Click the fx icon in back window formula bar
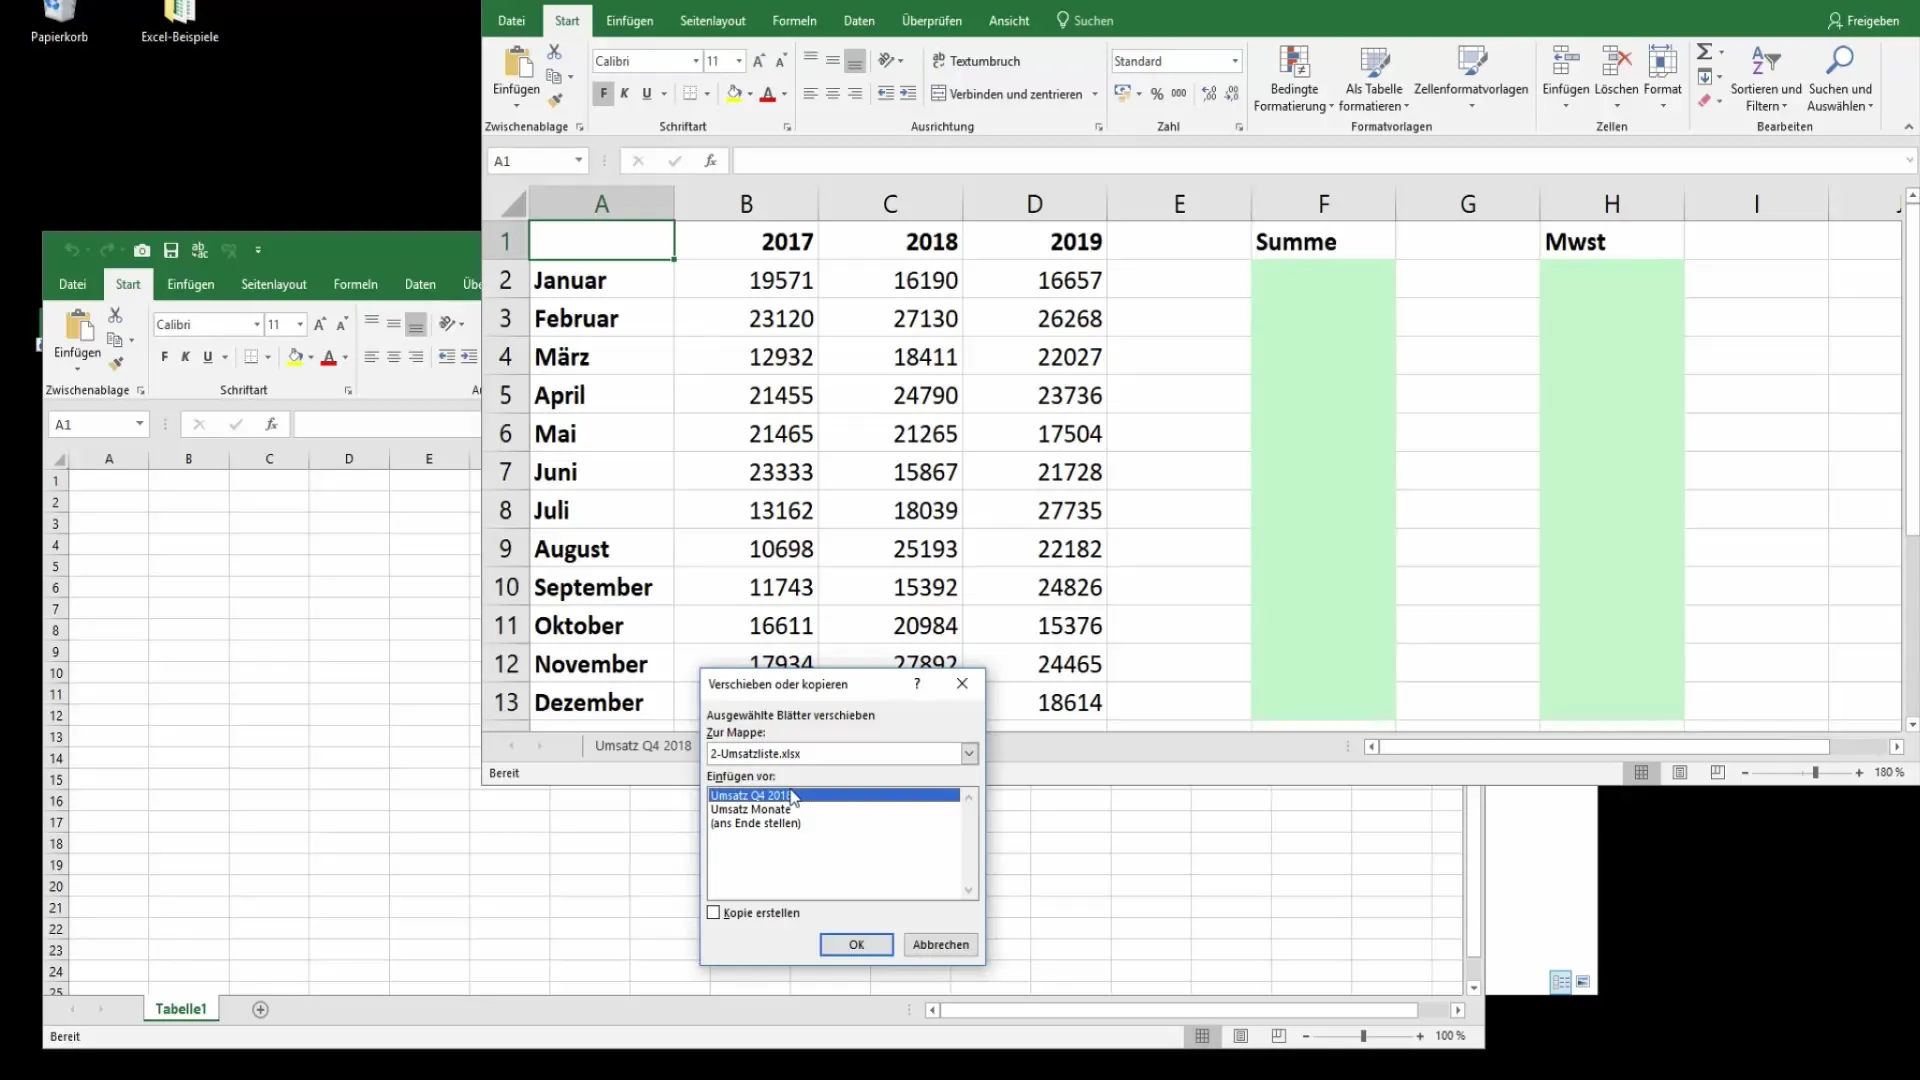This screenshot has width=1920, height=1080. [271, 424]
